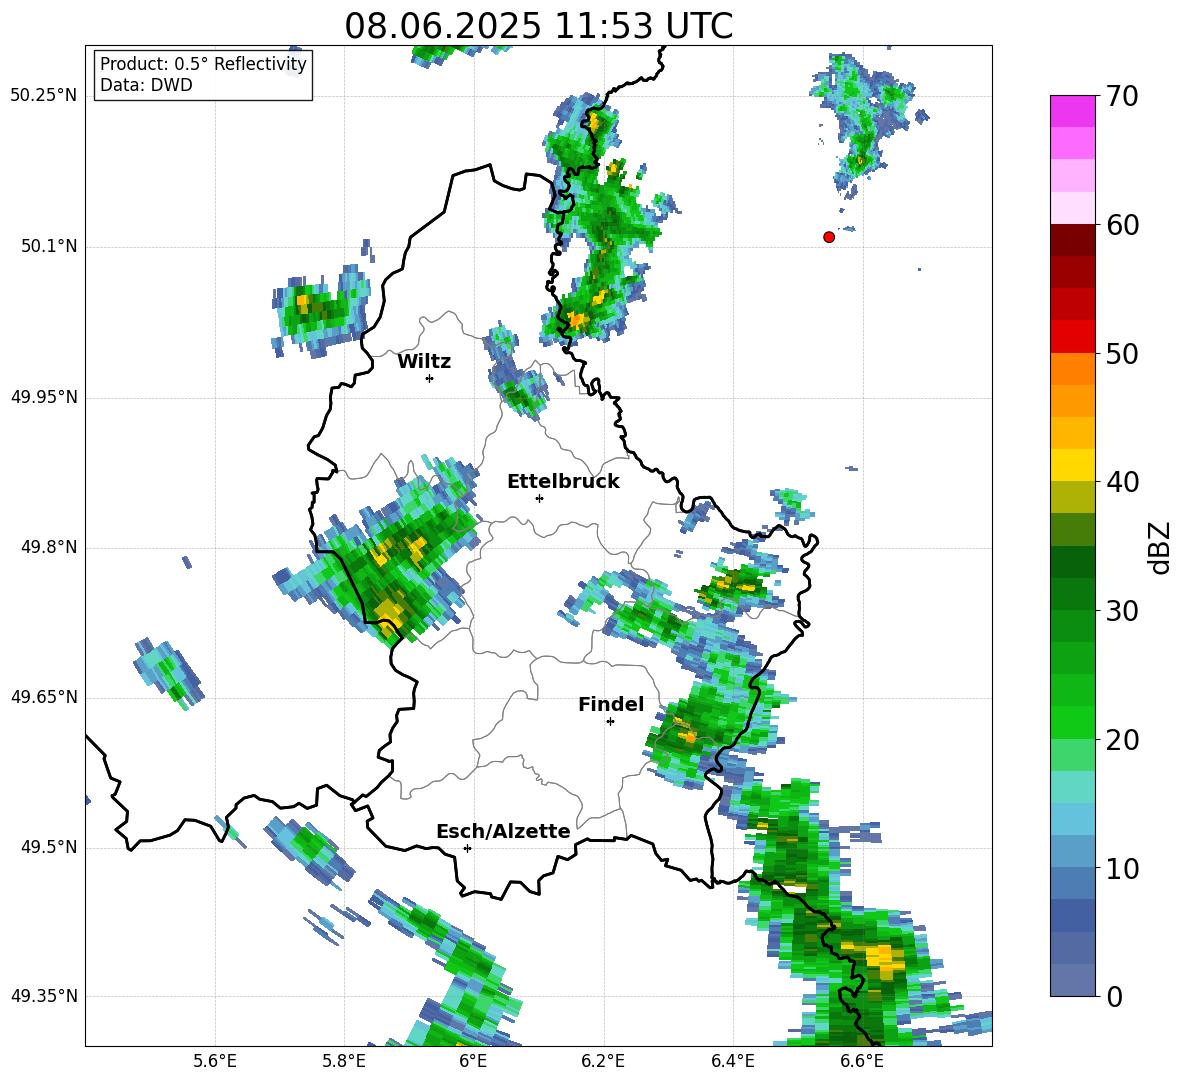Click the isolated echo near 49.65°N west edge
The width and height of the screenshot is (1184, 1081).
(x=168, y=673)
